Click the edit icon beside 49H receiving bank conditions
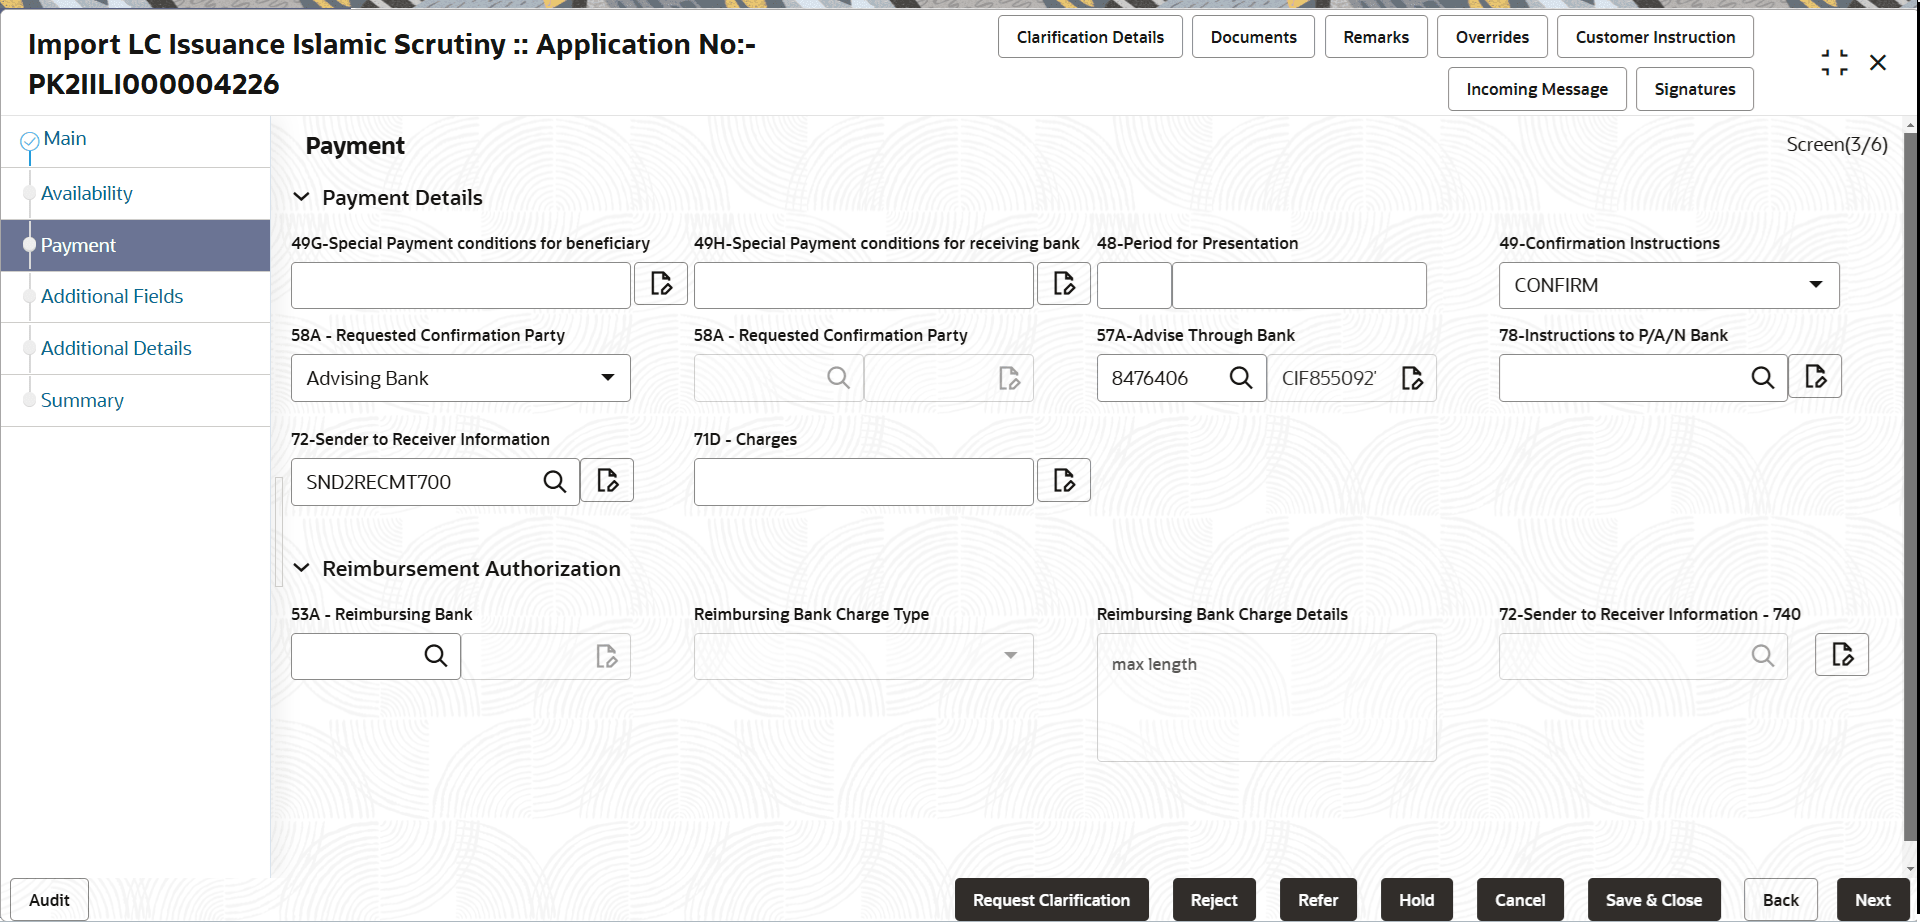The width and height of the screenshot is (1920, 922). tap(1063, 283)
